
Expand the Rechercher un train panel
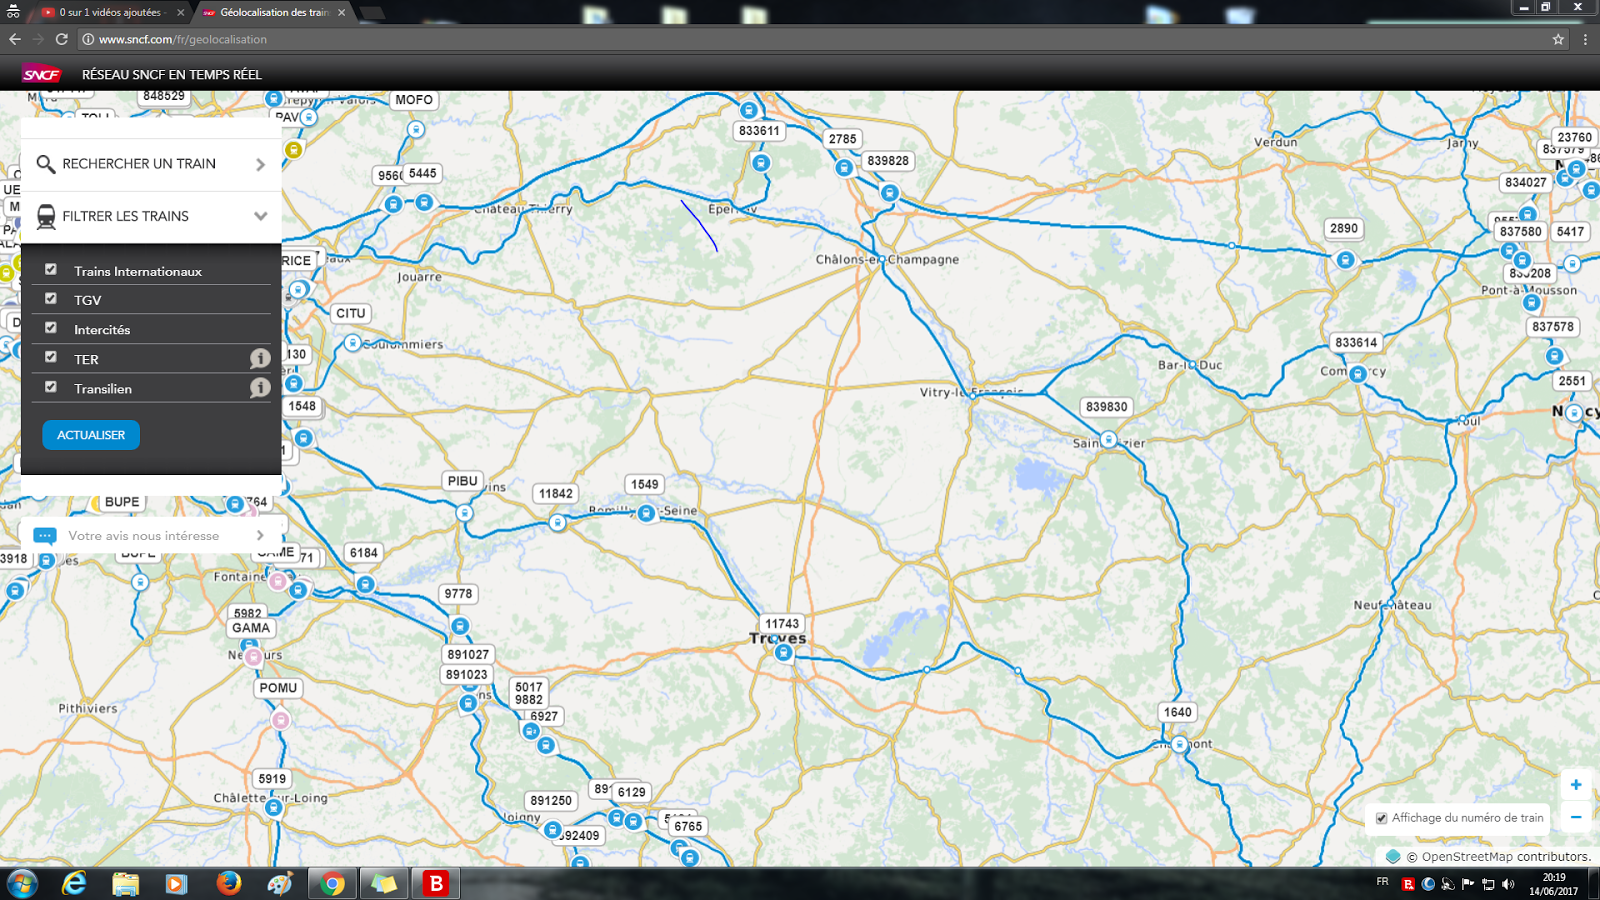(259, 163)
